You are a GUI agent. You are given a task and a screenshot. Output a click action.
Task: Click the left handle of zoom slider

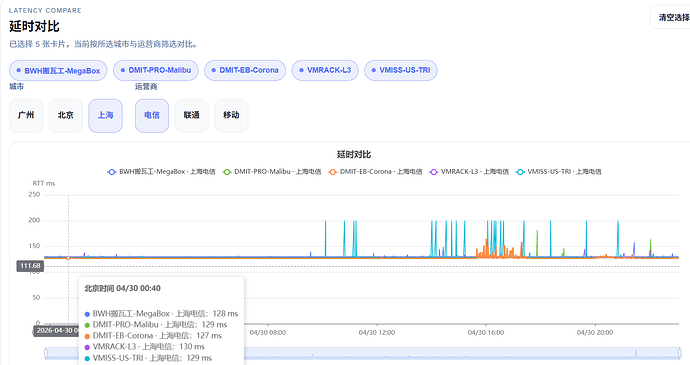(45, 353)
